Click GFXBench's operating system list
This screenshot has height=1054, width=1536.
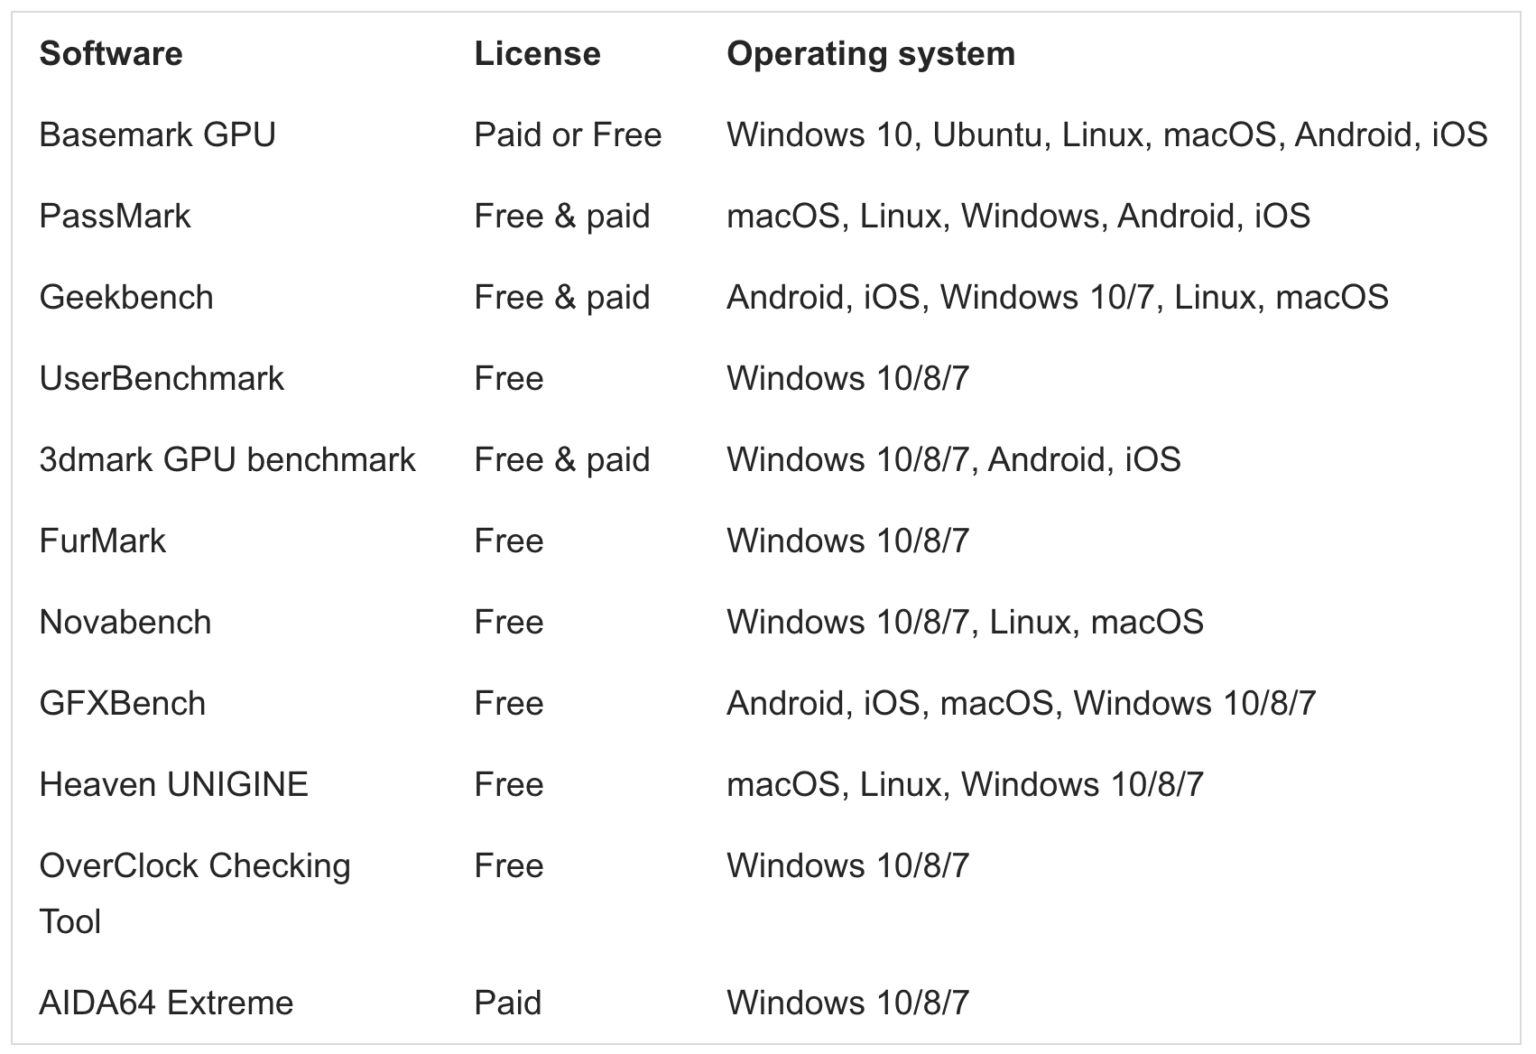tap(1020, 703)
